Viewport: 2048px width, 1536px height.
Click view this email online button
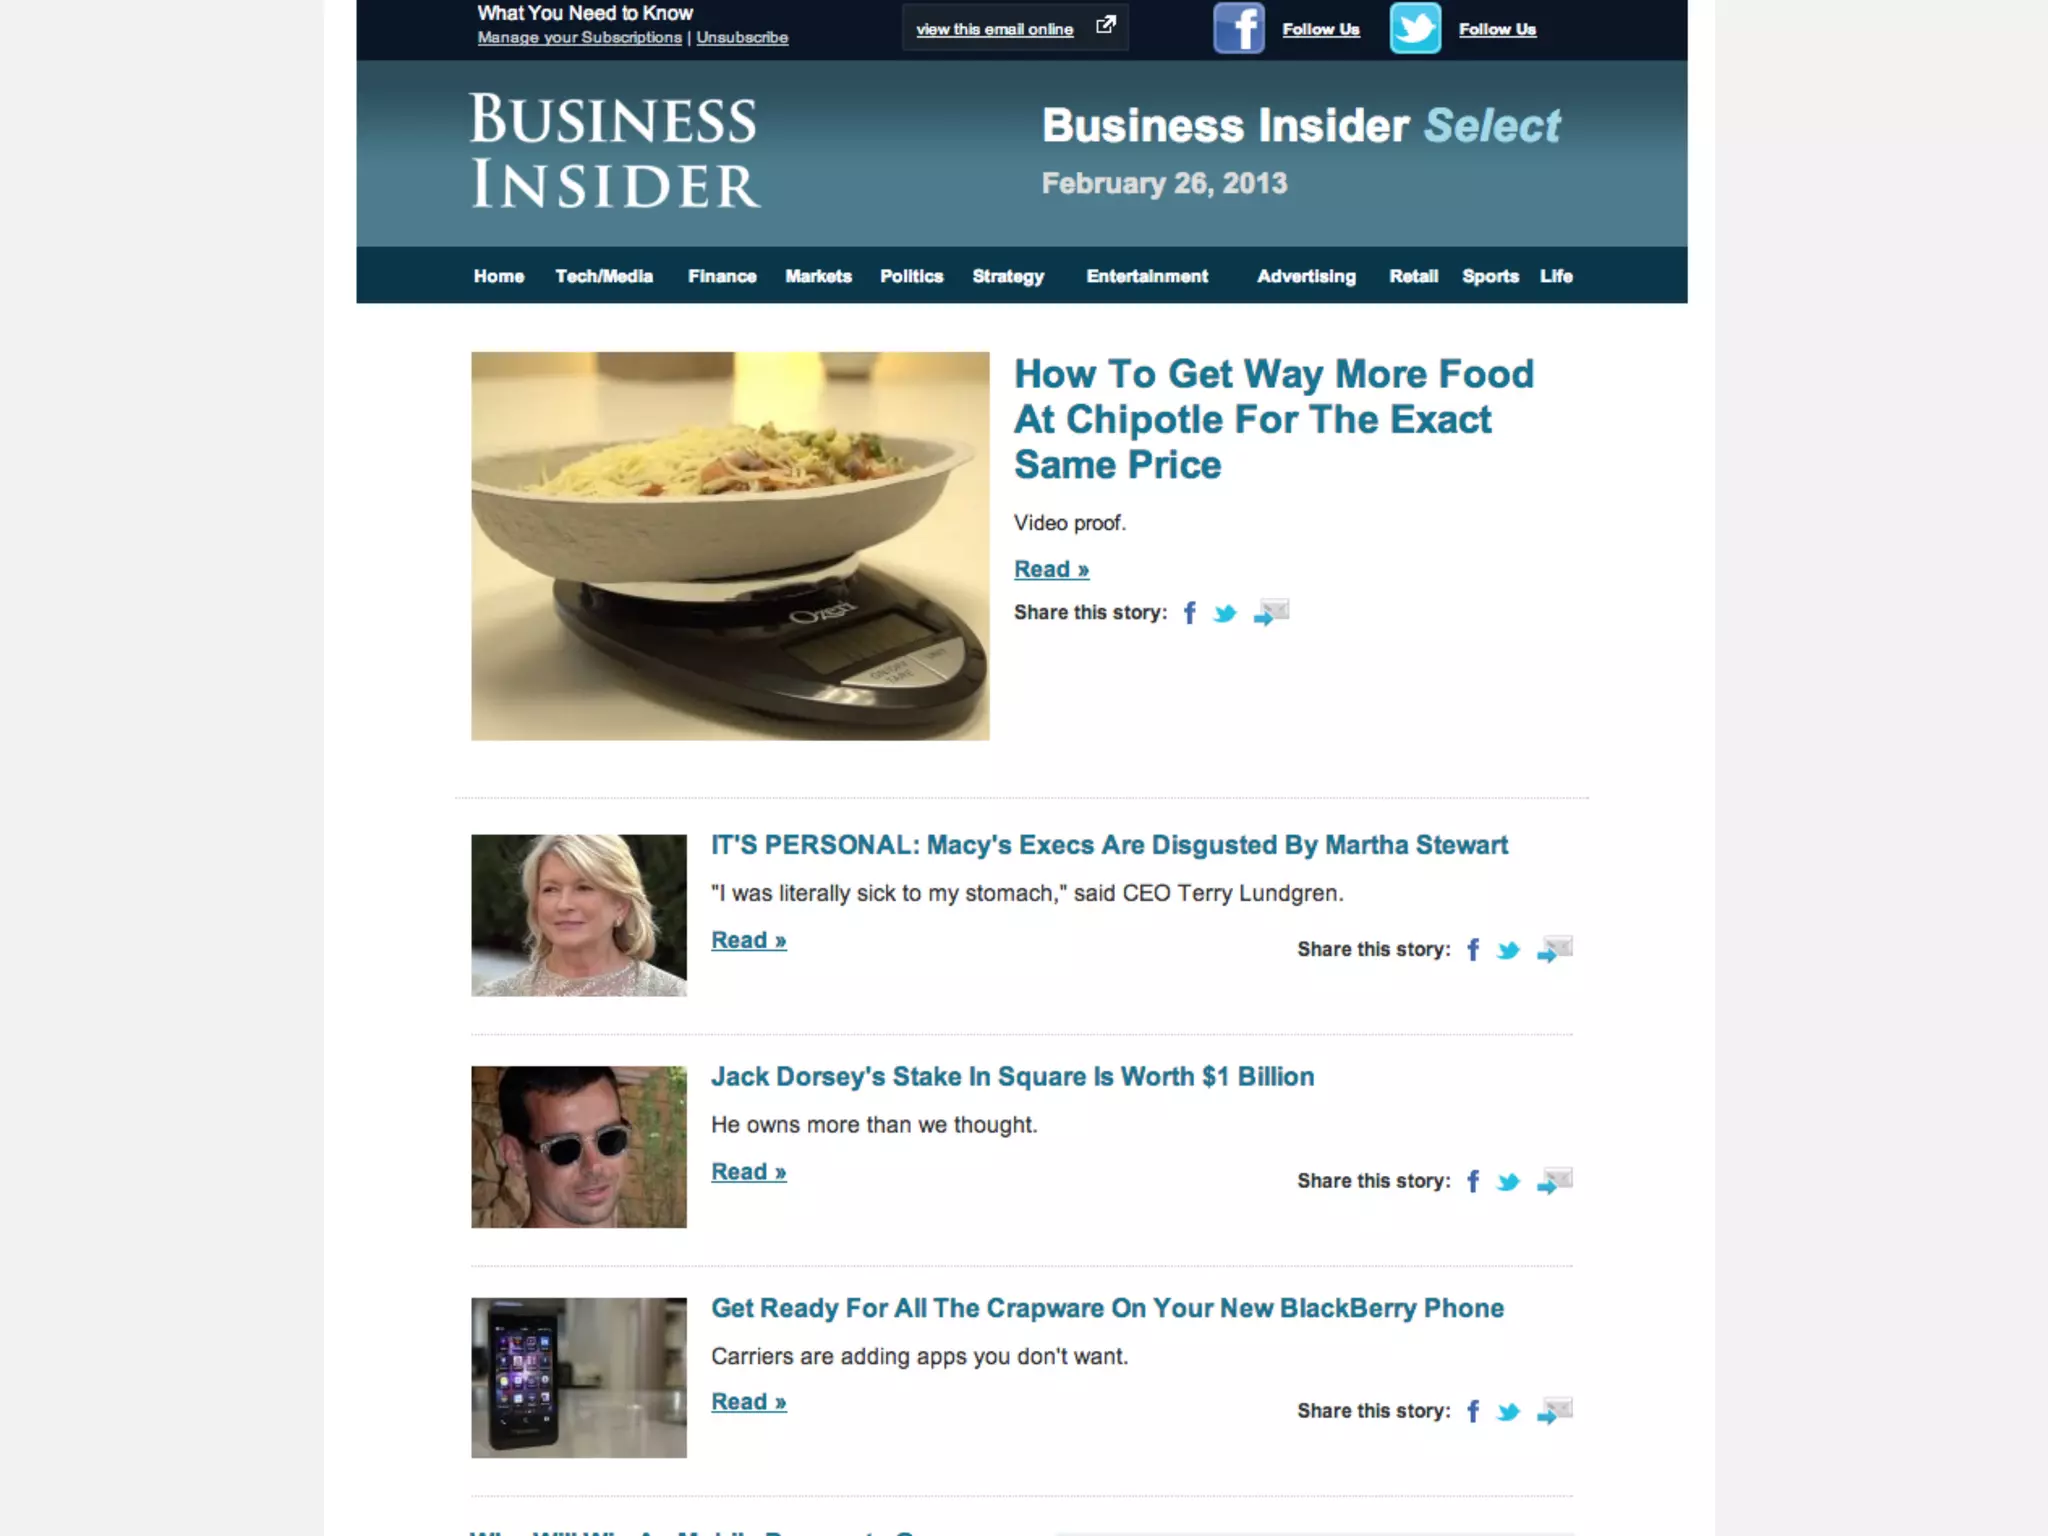coord(1015,28)
